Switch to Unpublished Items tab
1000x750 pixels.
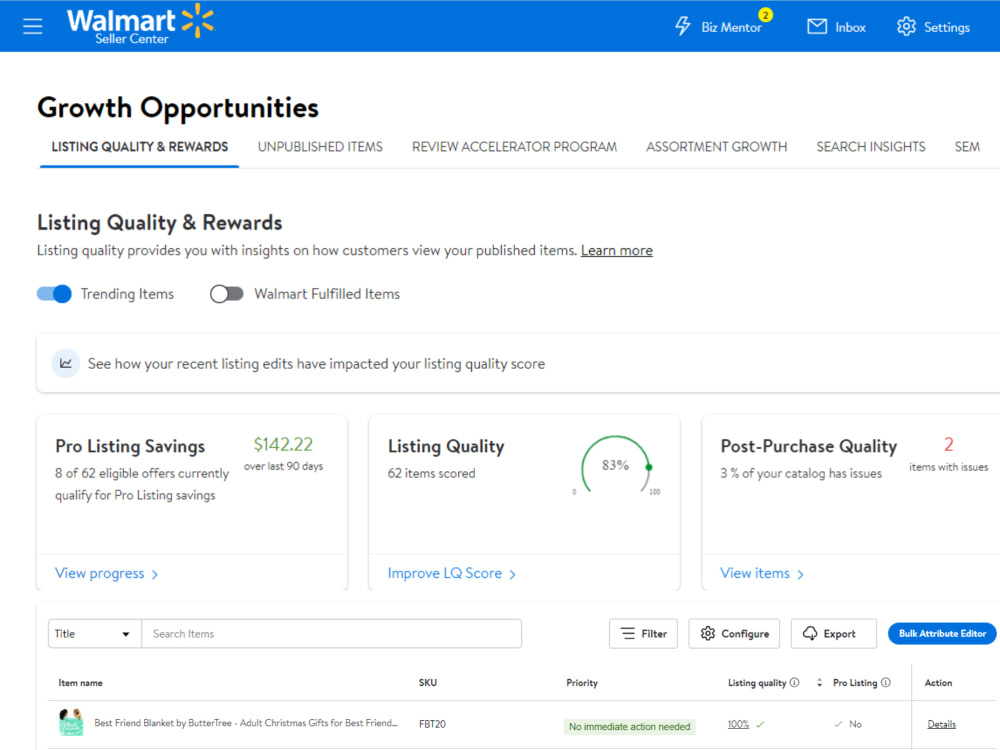(320, 147)
